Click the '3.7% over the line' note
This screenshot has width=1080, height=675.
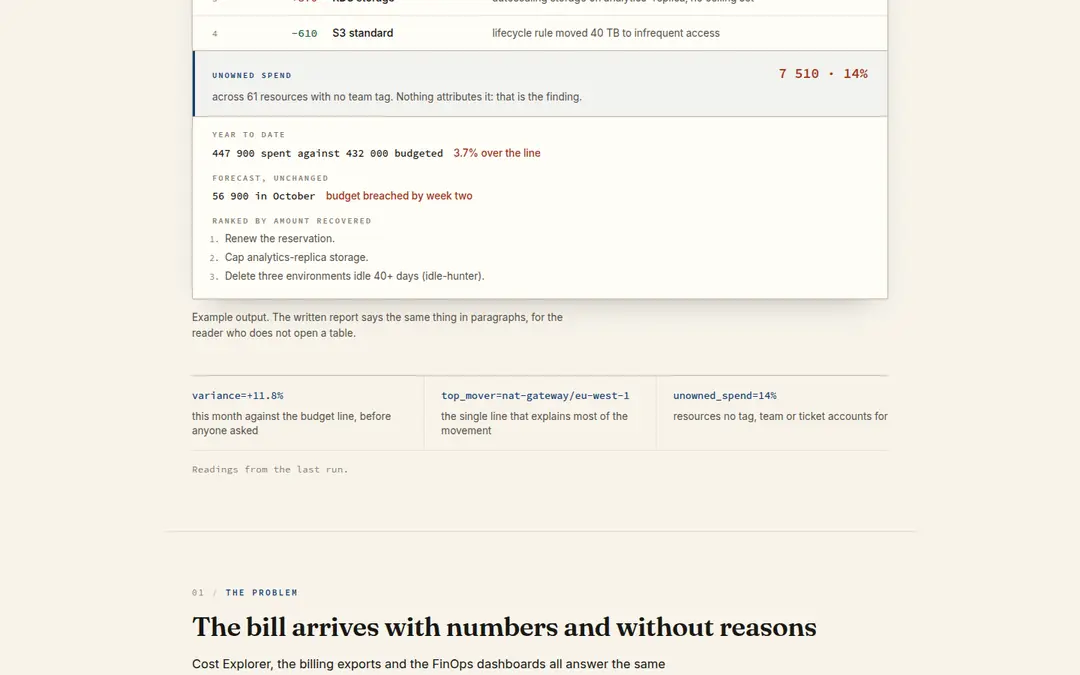pos(497,153)
